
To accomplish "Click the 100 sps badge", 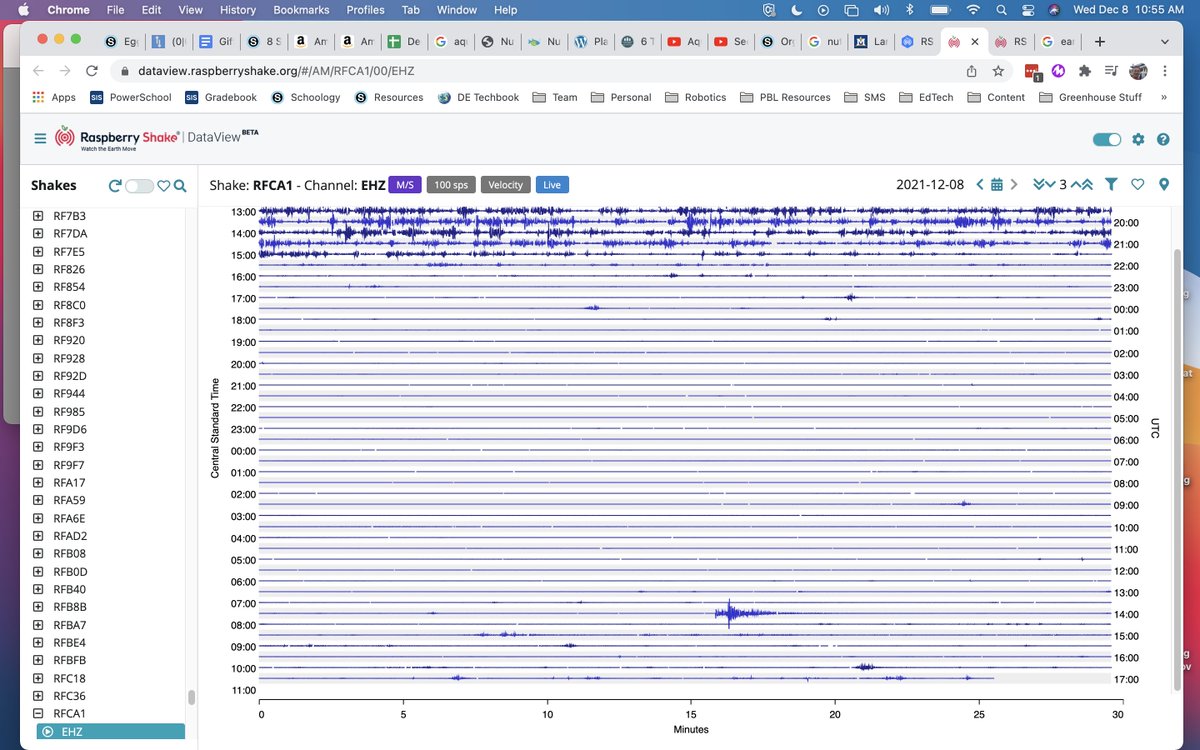I will coord(451,185).
